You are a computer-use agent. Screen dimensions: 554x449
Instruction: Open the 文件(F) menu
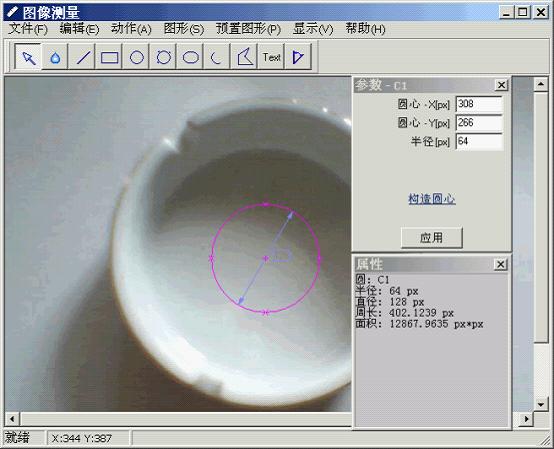[x=28, y=29]
